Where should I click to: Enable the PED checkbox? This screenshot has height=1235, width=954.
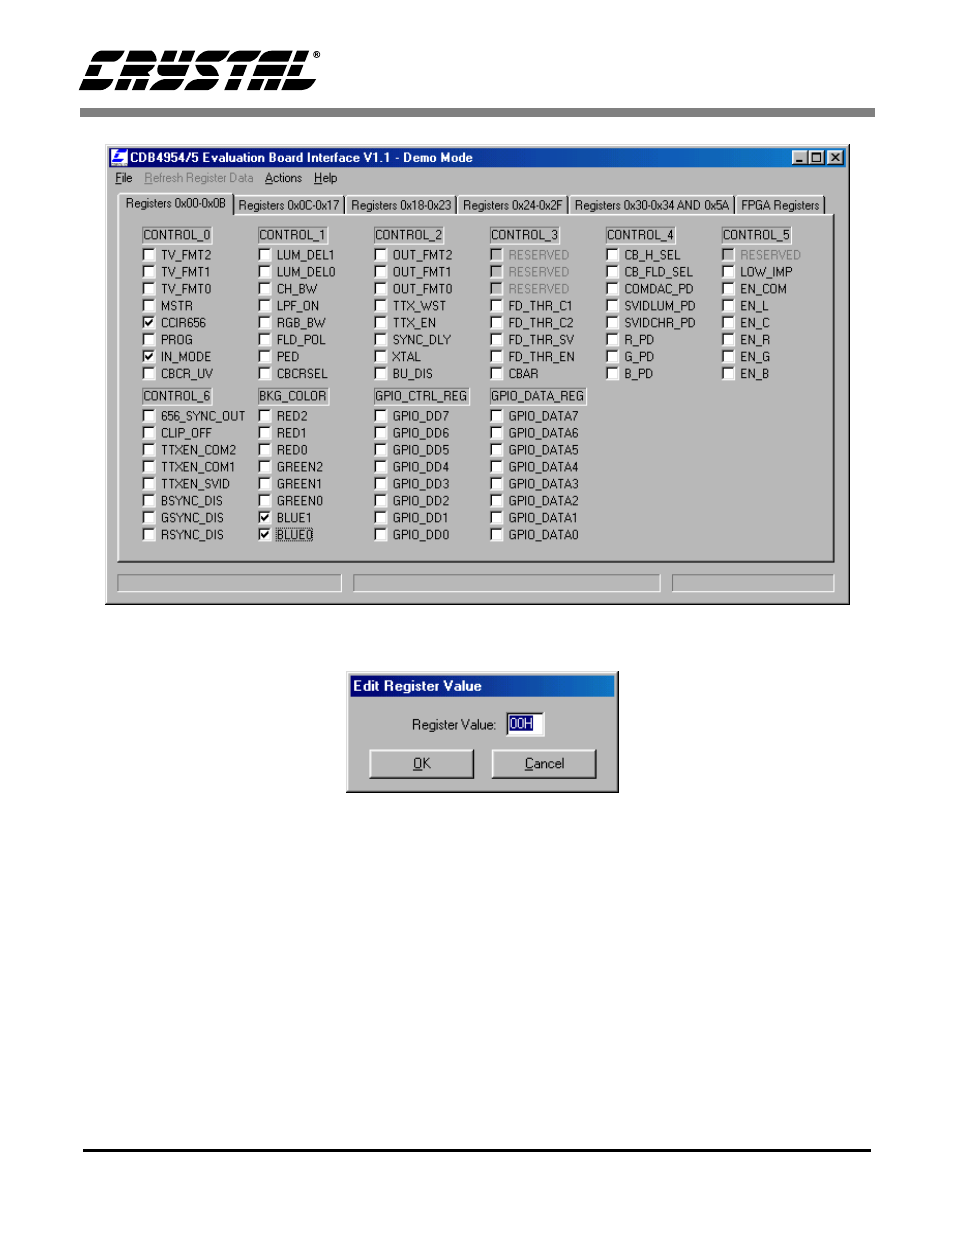(265, 357)
